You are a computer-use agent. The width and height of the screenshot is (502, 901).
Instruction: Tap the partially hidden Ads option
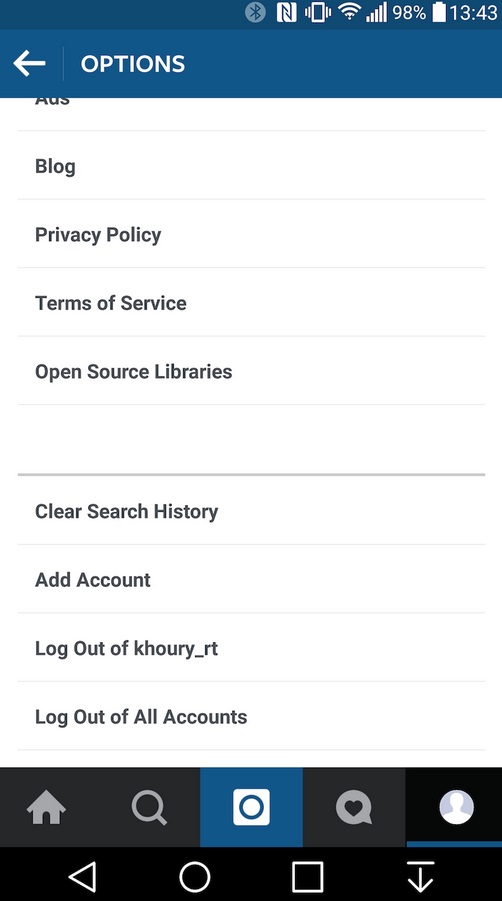click(251, 114)
